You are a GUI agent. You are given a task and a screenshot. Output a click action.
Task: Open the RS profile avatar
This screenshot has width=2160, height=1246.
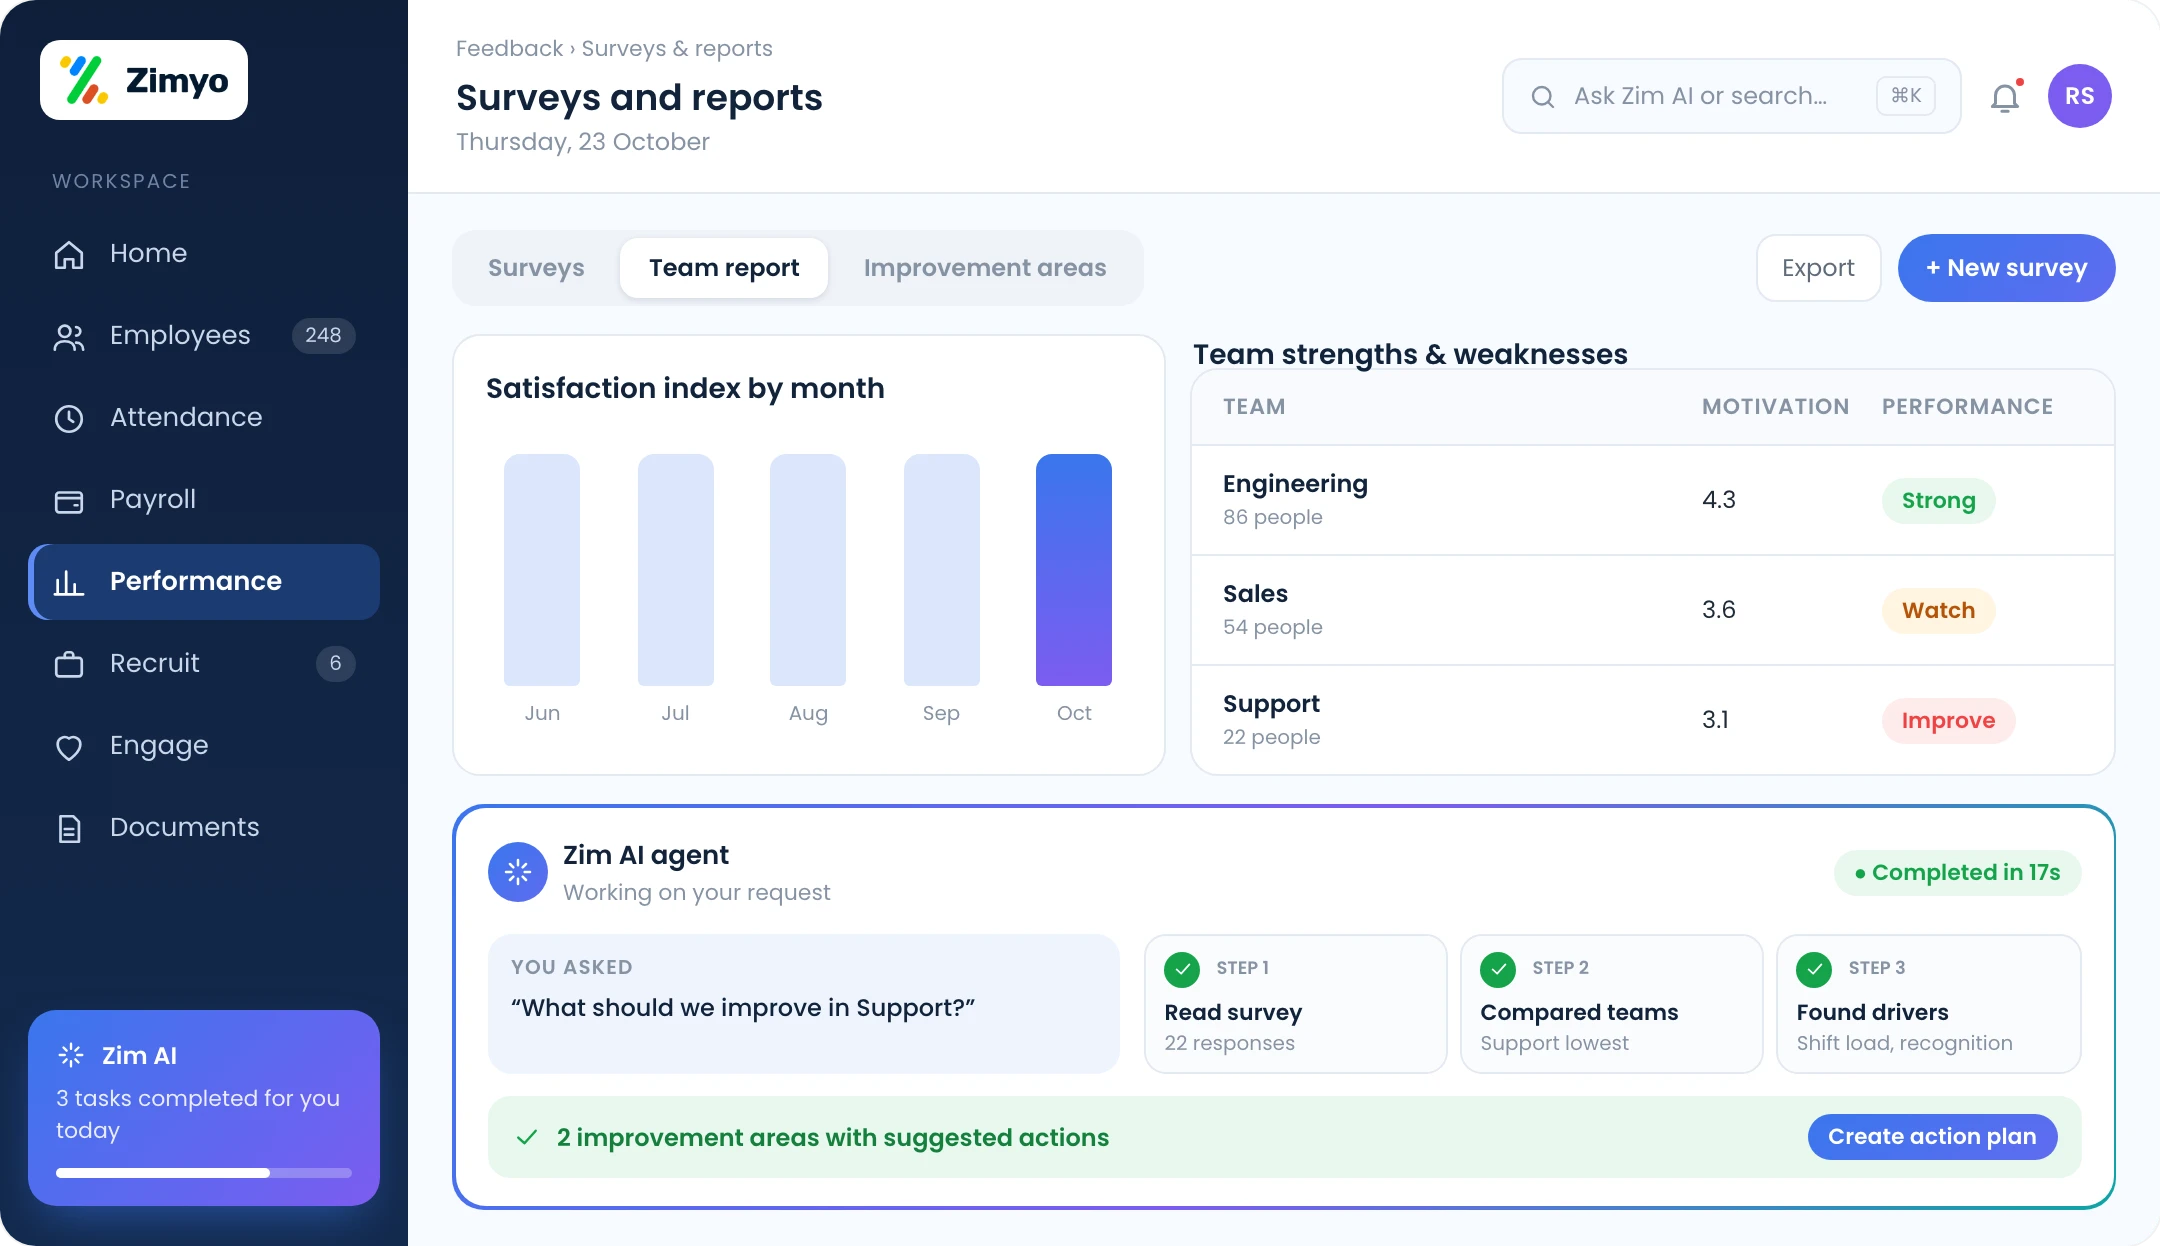[2080, 96]
